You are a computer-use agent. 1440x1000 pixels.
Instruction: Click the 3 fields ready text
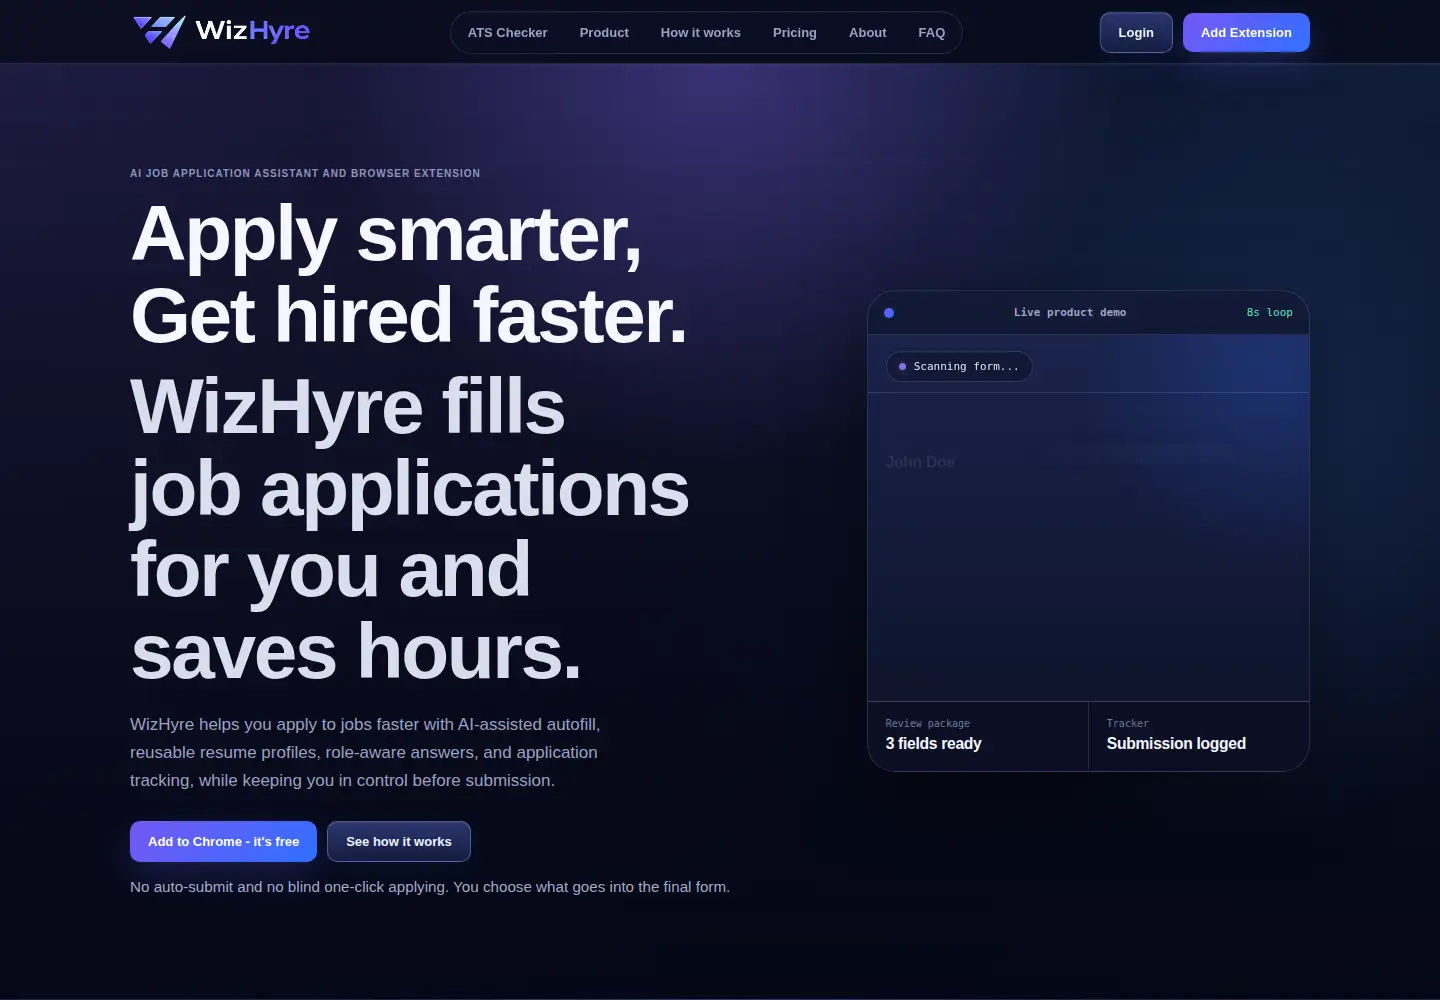(933, 744)
